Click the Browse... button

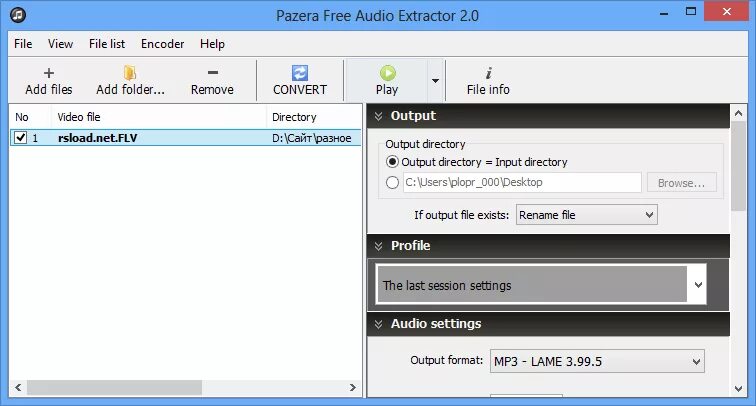point(681,183)
